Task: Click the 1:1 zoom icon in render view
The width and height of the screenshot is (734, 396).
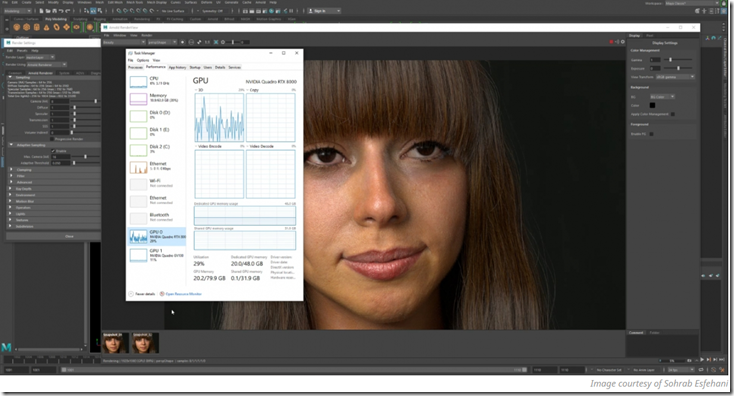Action: [207, 42]
